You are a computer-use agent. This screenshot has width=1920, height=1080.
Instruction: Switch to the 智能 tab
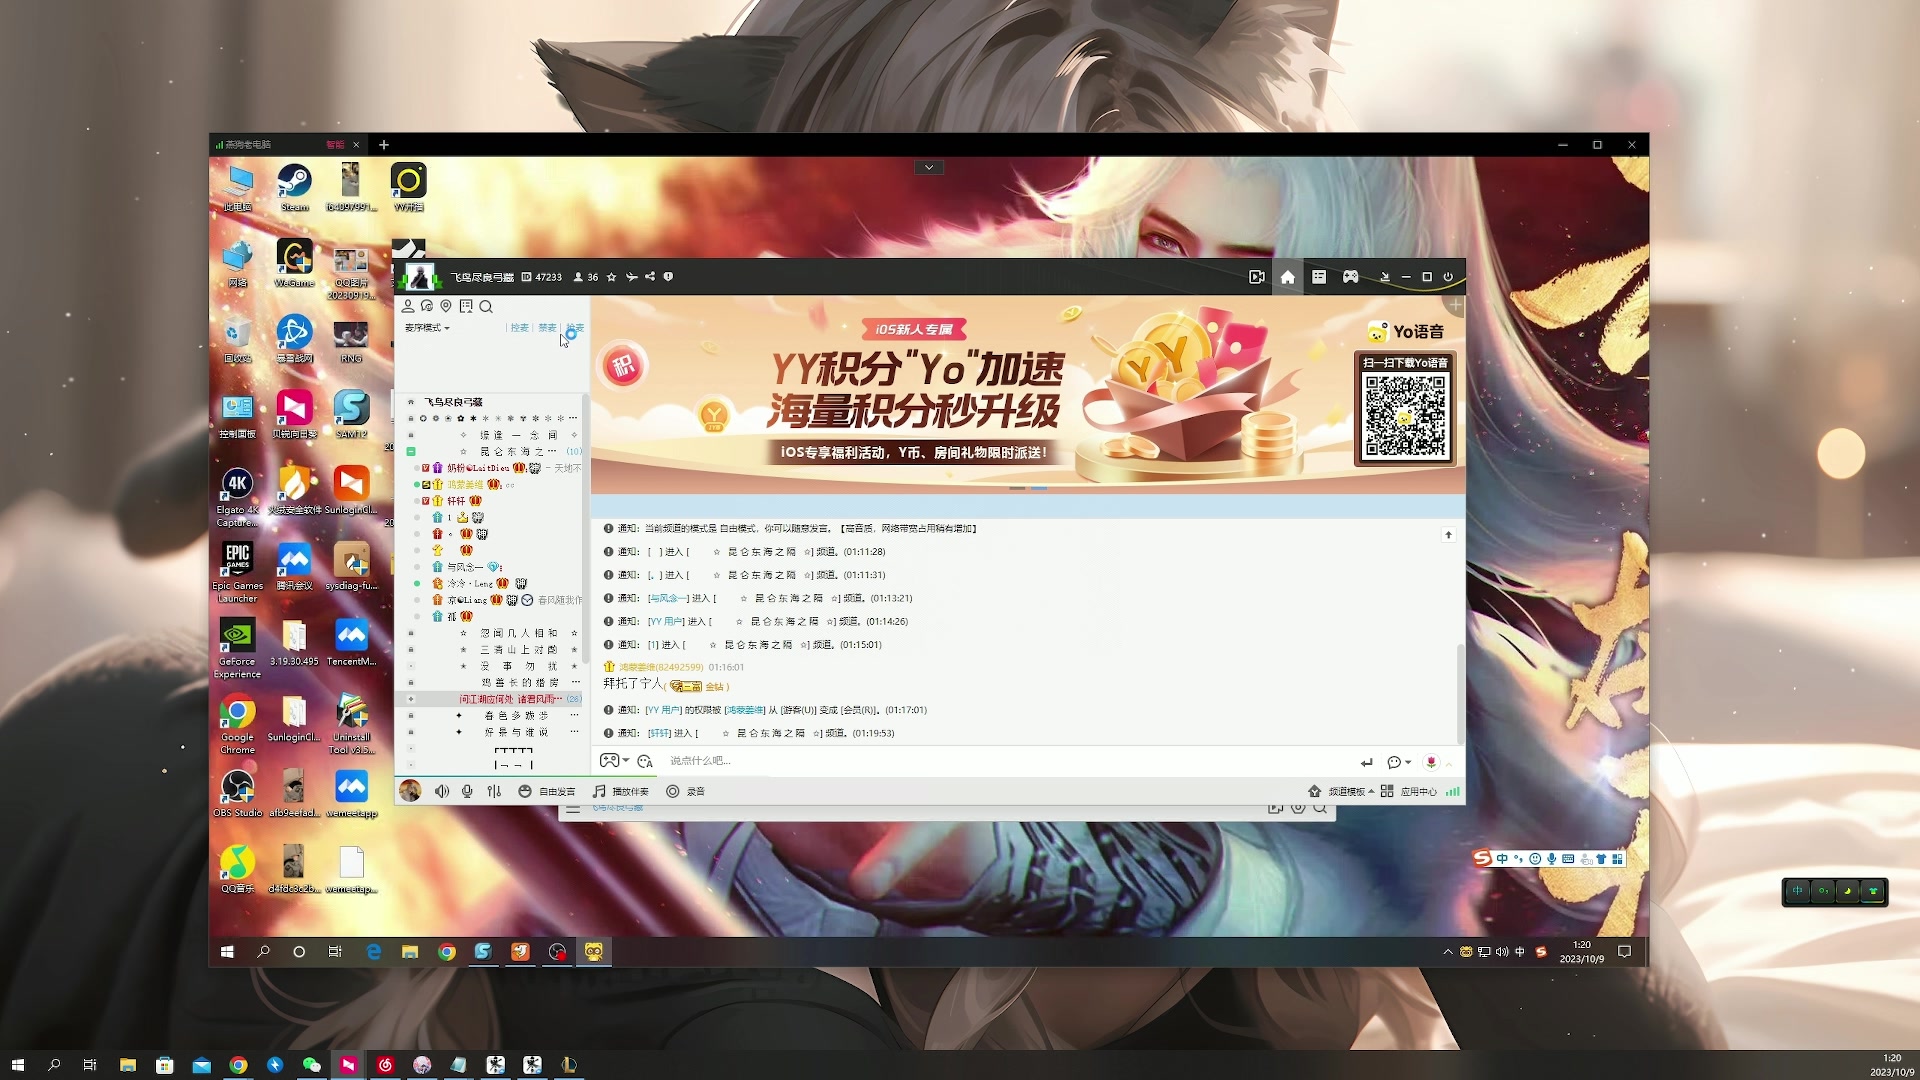coord(336,144)
